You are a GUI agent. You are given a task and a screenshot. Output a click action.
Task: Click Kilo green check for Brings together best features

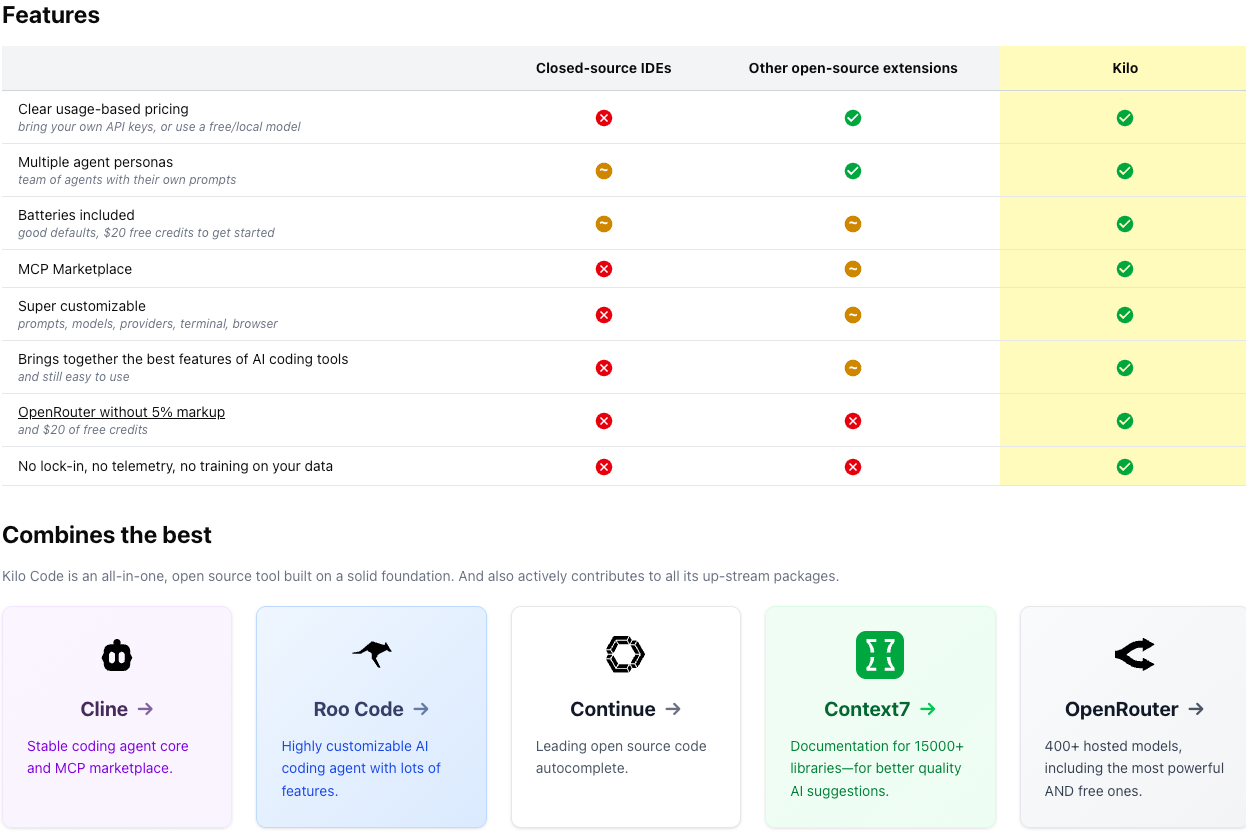point(1125,368)
